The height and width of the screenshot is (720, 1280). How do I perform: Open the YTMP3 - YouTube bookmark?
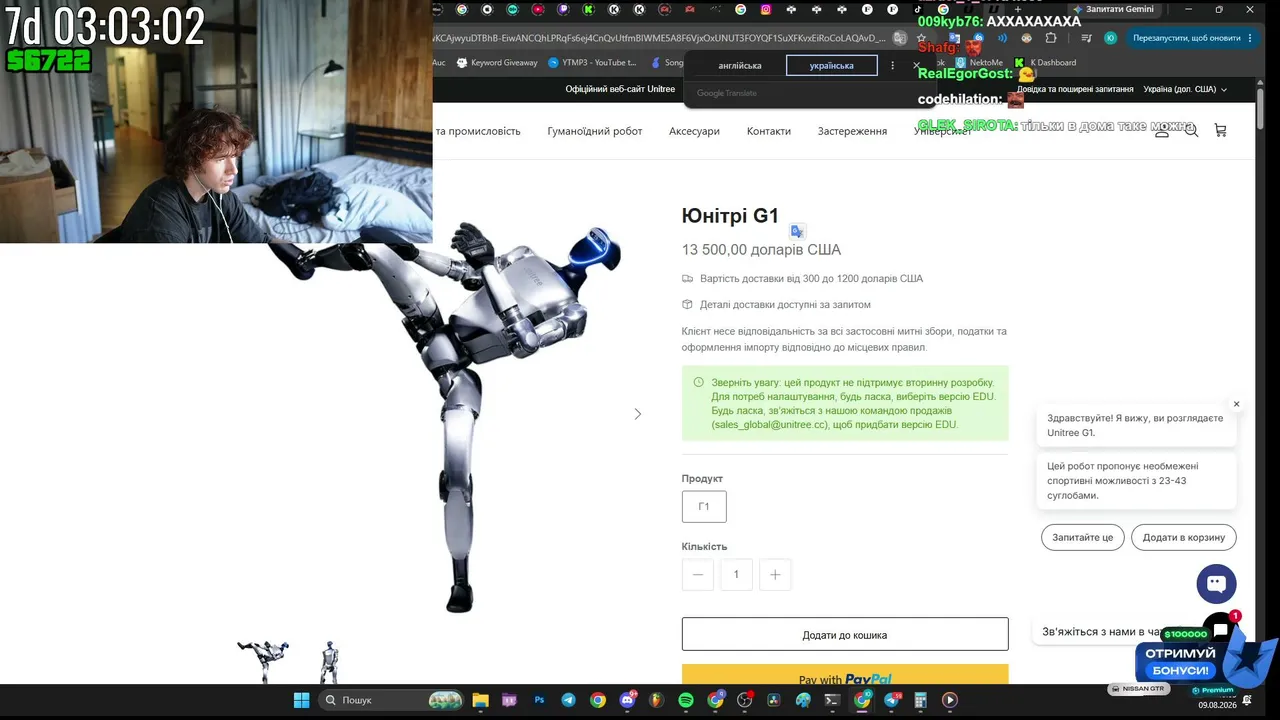click(593, 62)
